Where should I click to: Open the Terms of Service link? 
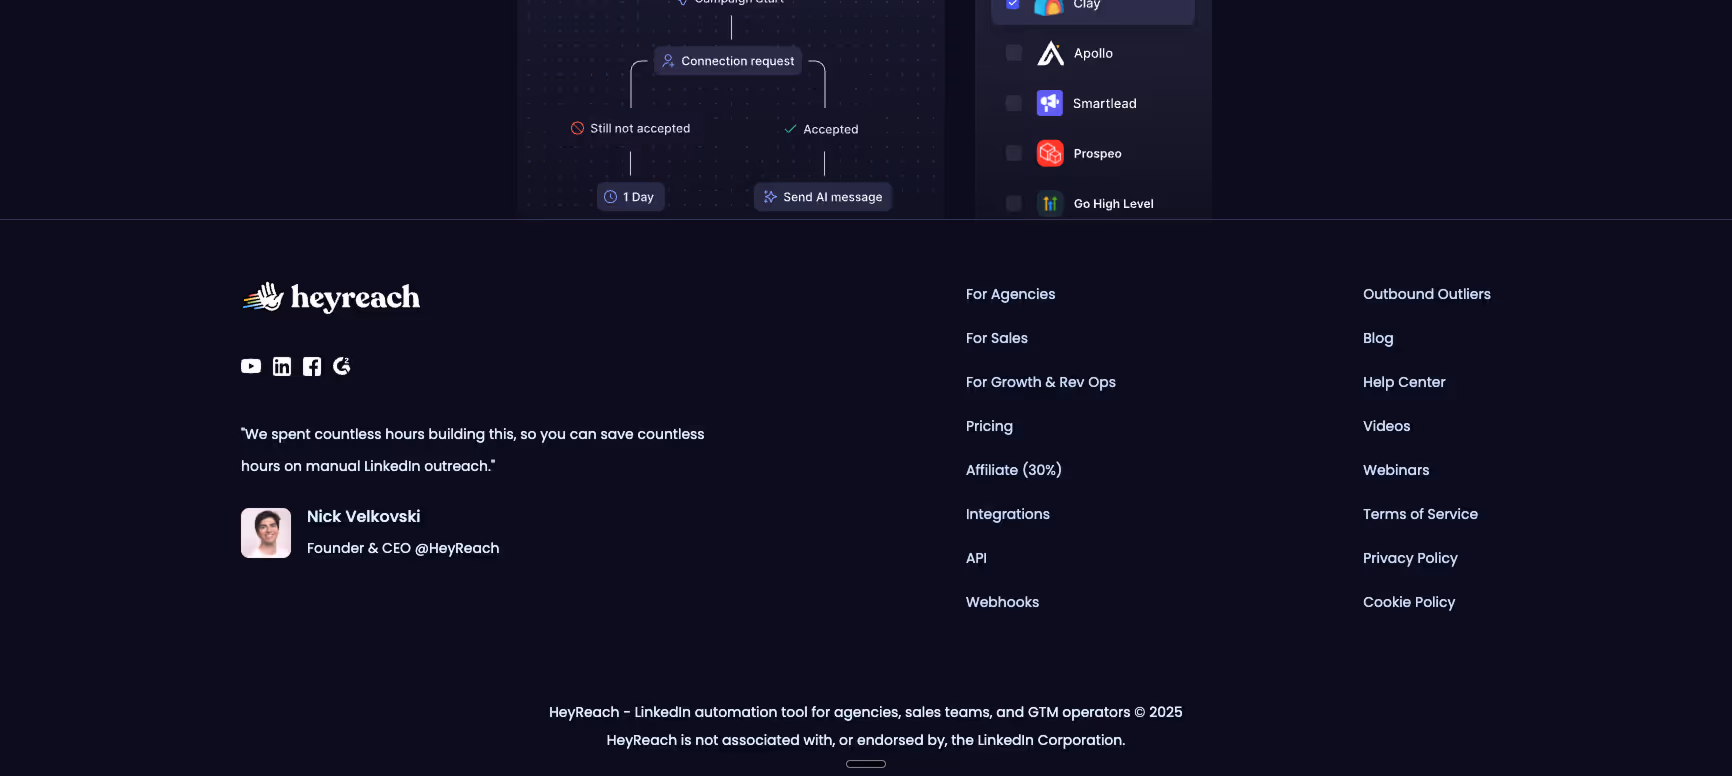pos(1420,514)
